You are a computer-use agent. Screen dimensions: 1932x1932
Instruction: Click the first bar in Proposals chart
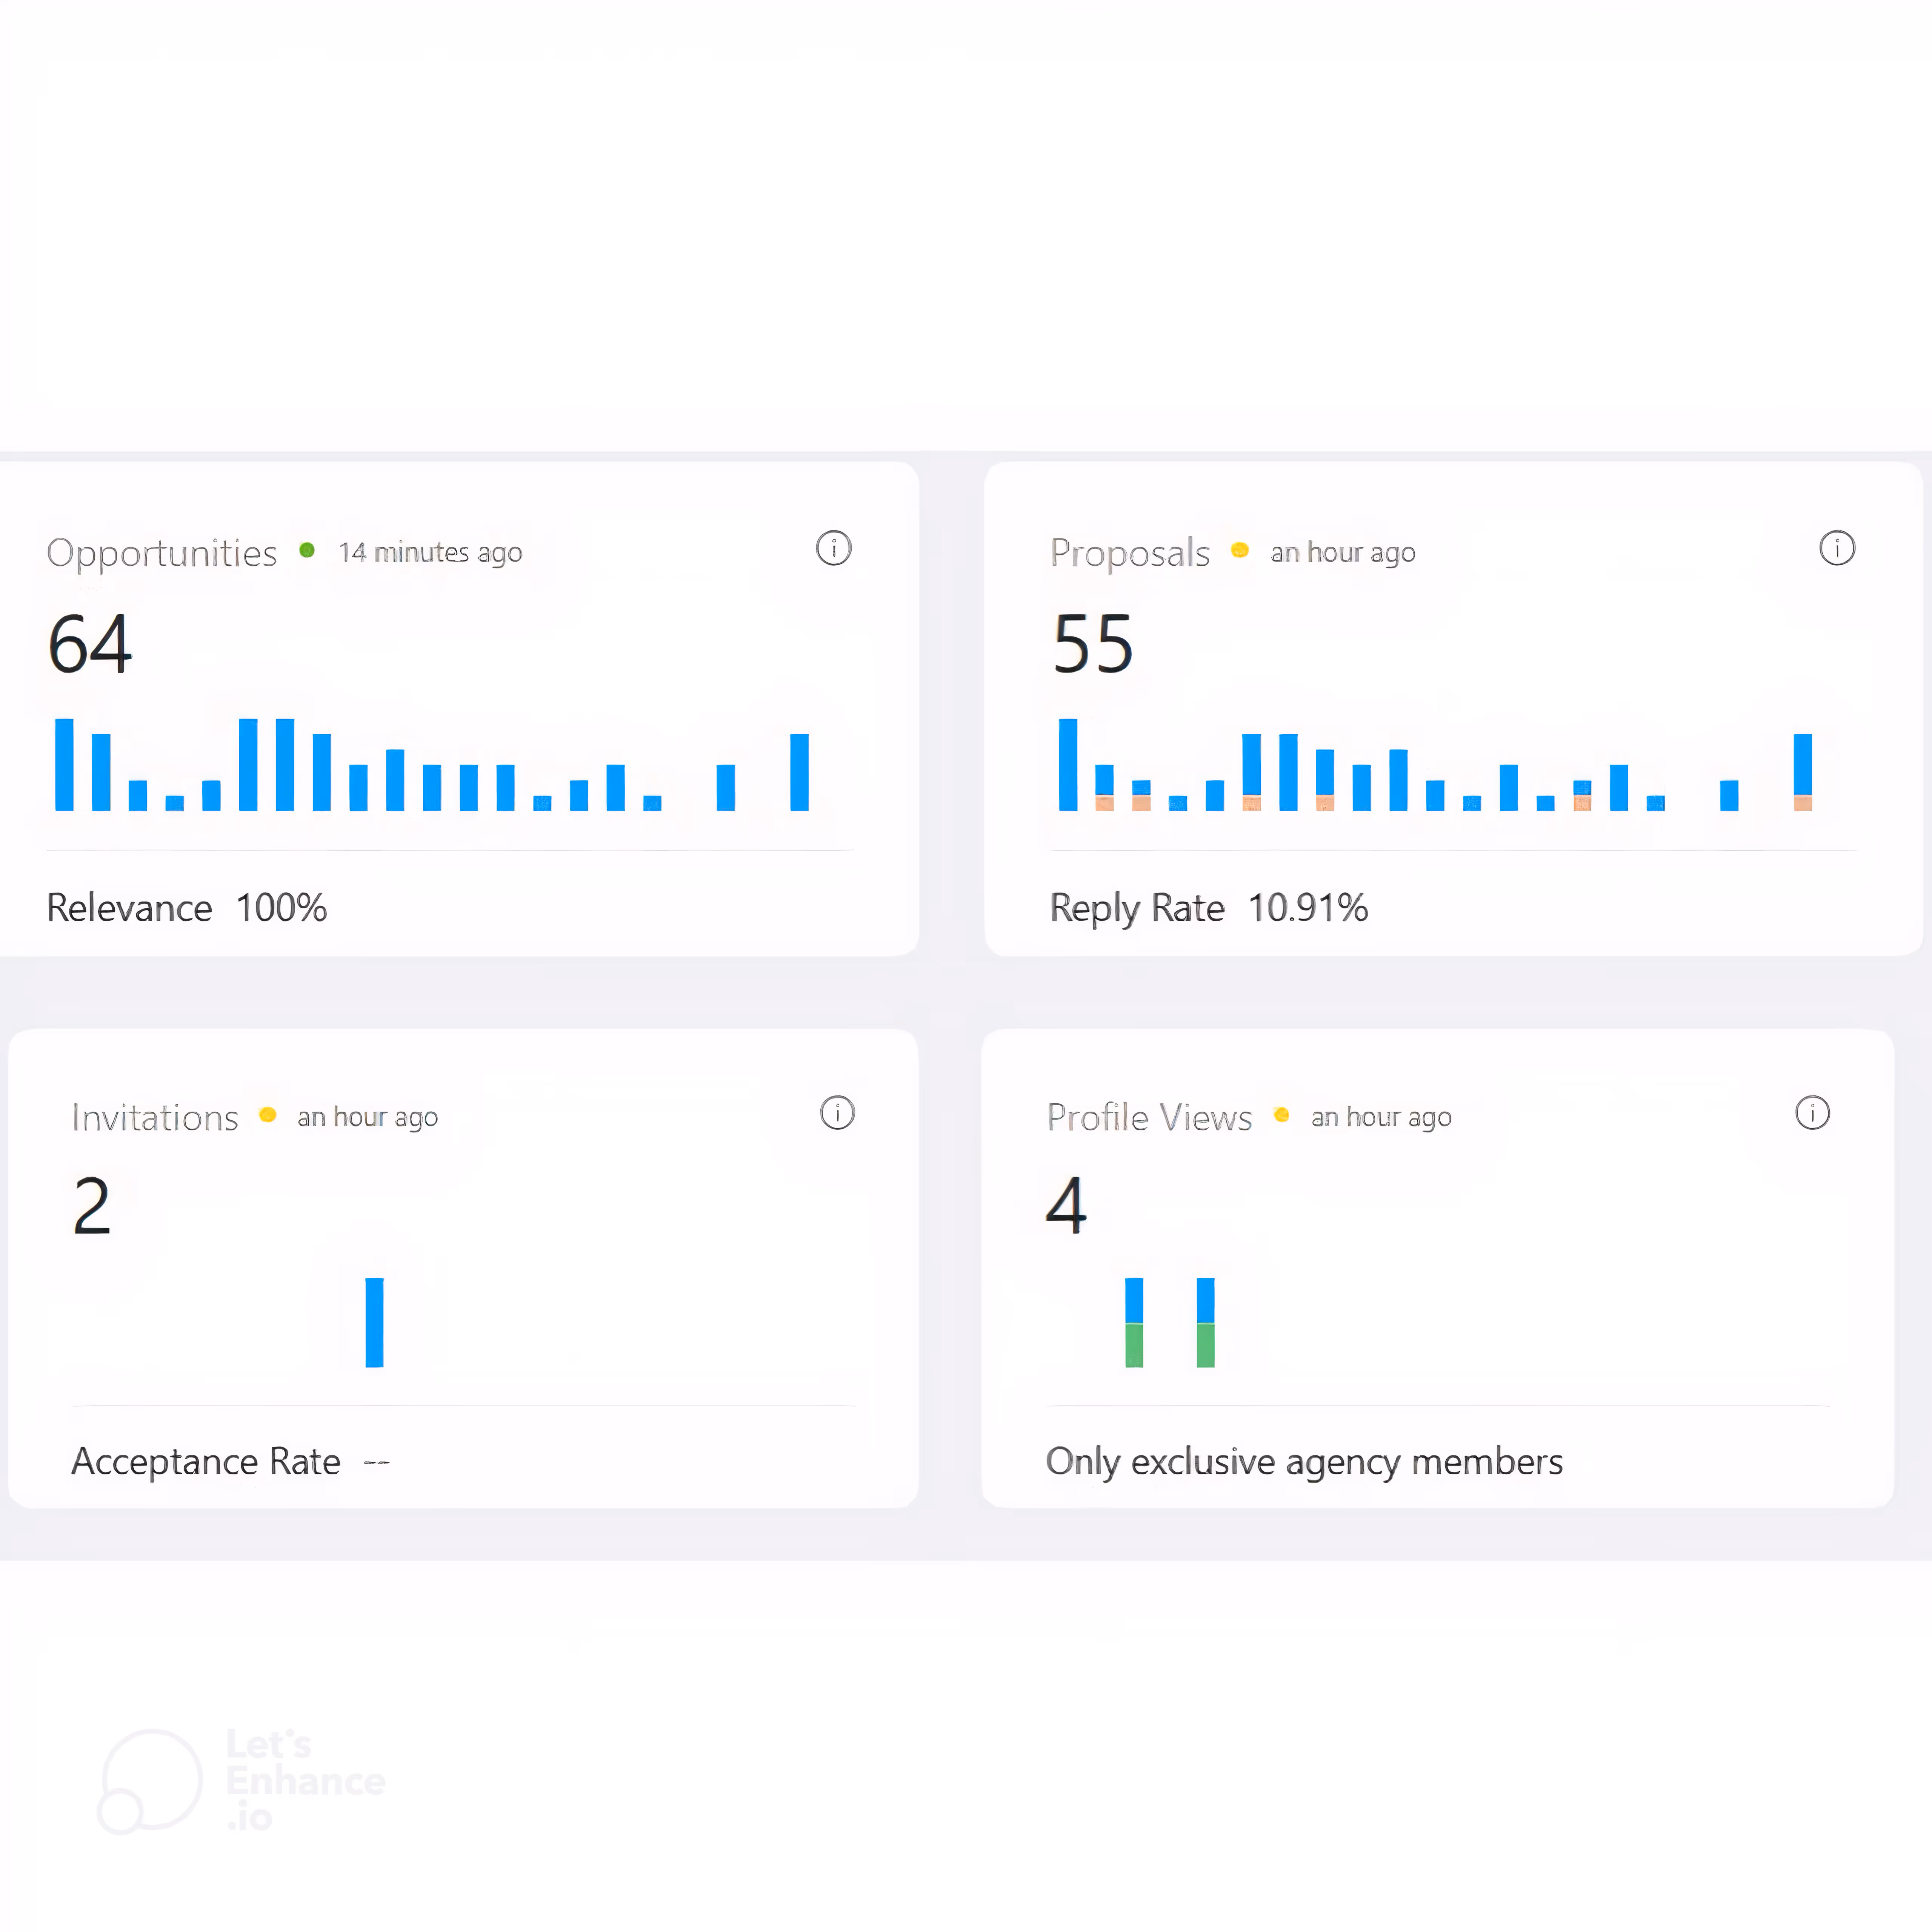point(1068,764)
